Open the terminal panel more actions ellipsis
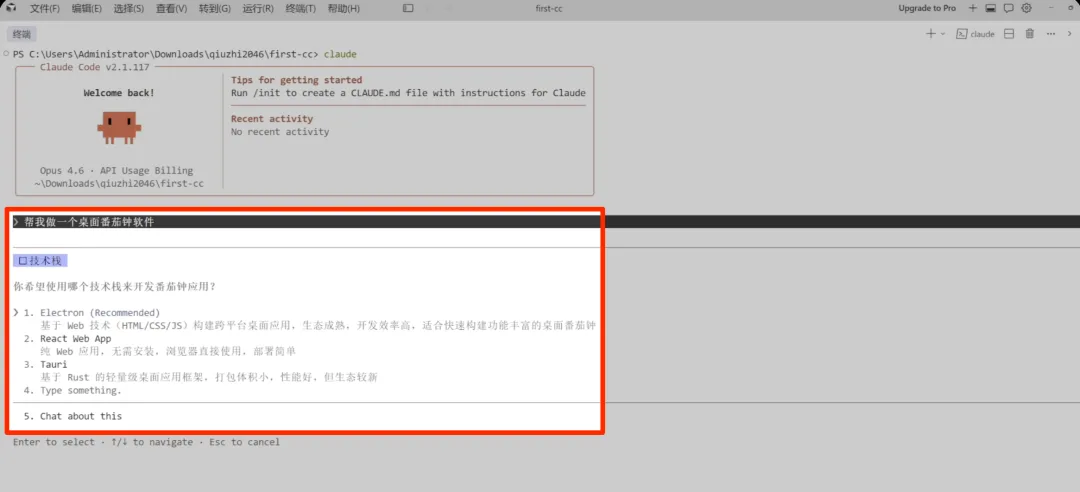 1051,33
